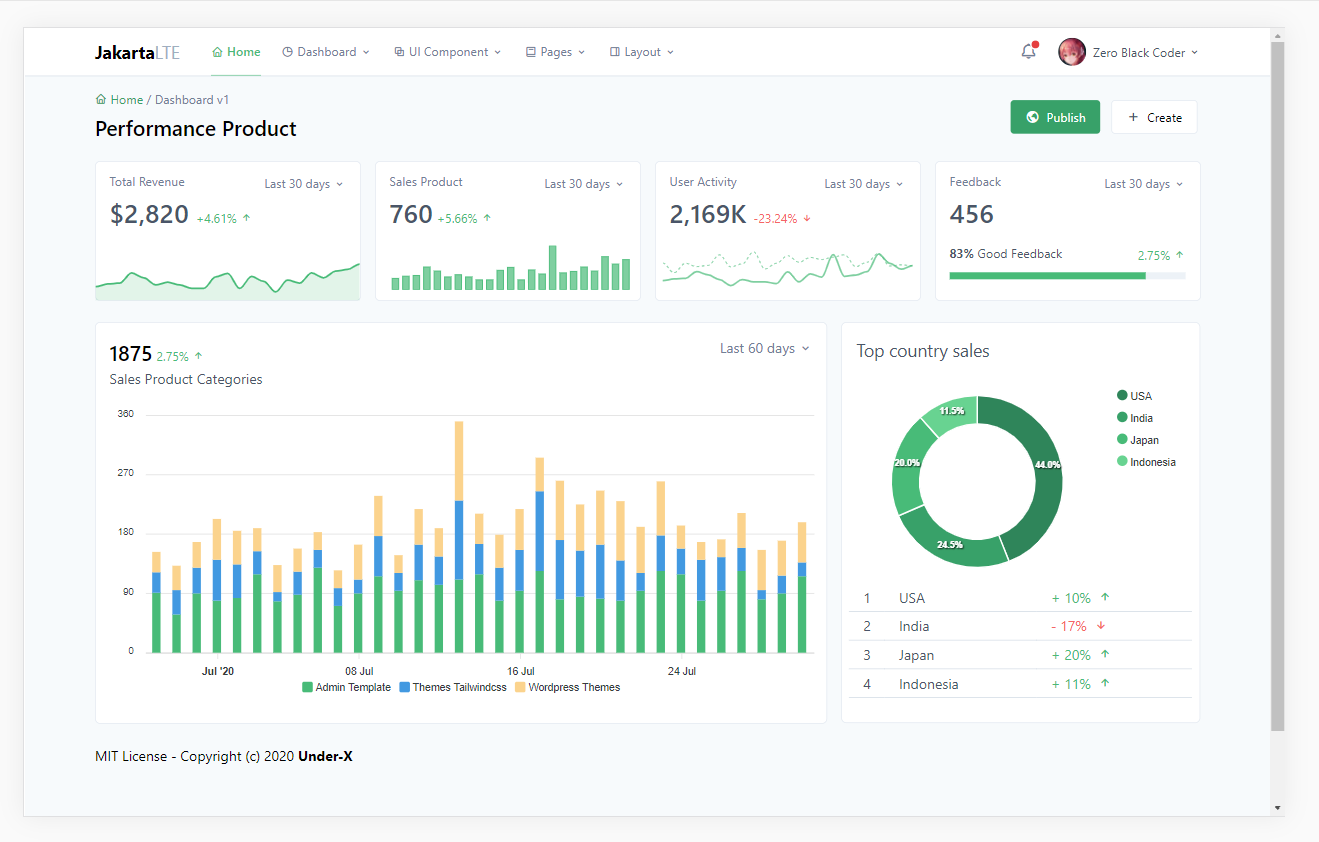Click the up arrow next to + 20%
Viewport: 1319px width, 842px height.
click(x=1105, y=654)
